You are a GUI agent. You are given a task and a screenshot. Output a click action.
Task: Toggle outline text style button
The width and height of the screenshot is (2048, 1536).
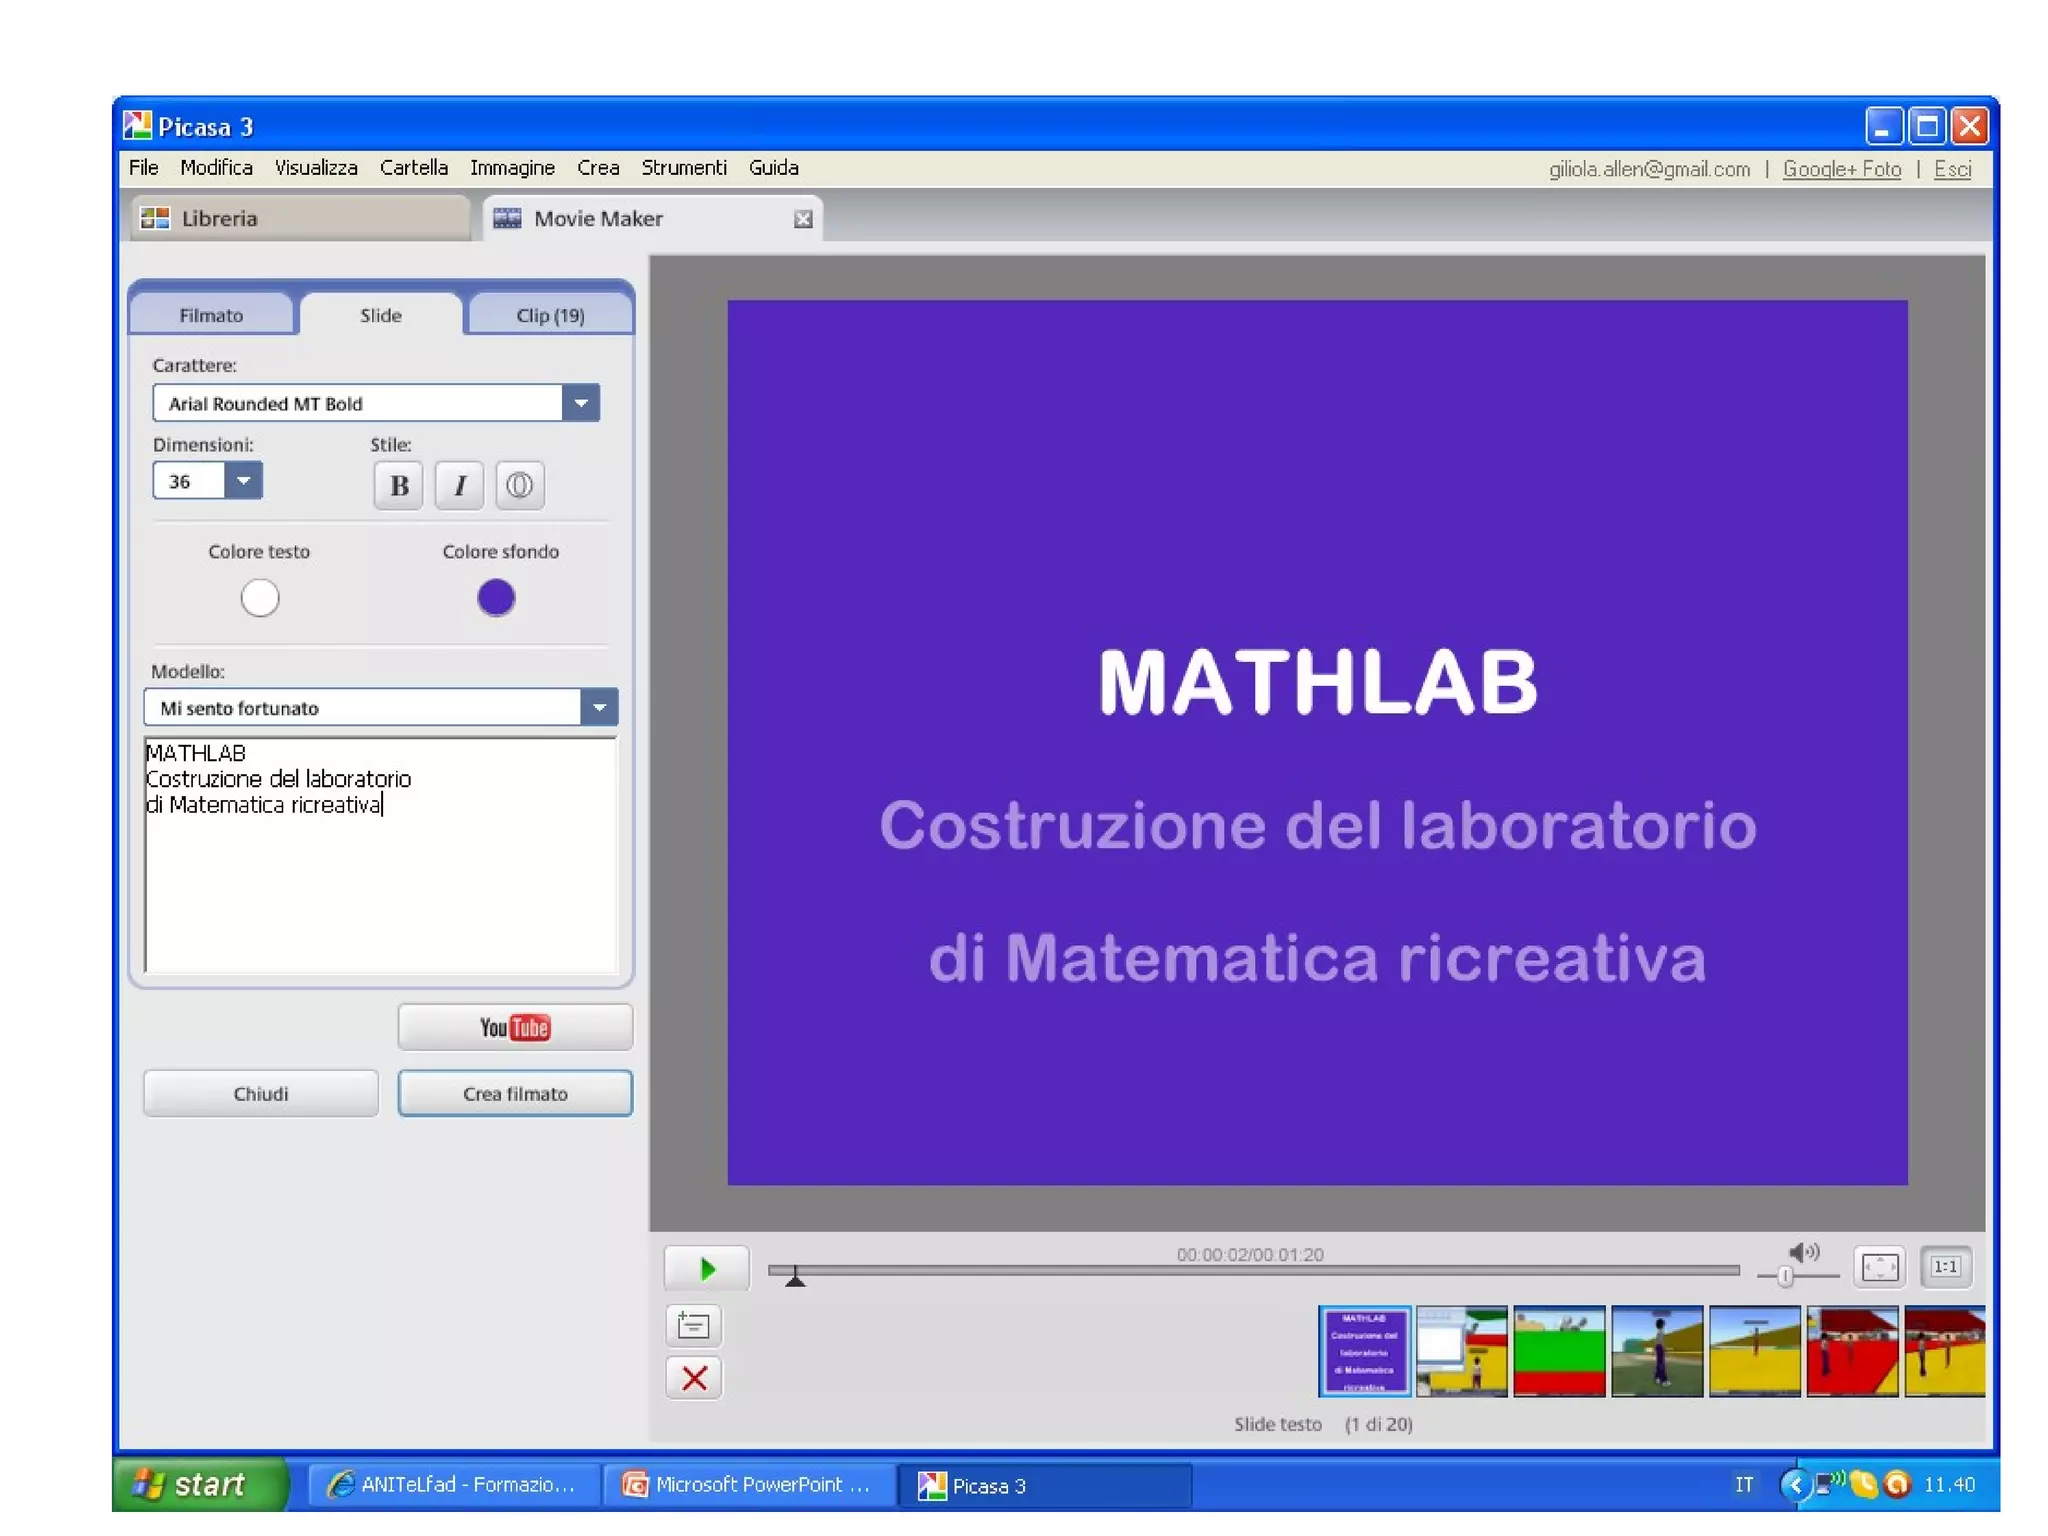tap(519, 485)
